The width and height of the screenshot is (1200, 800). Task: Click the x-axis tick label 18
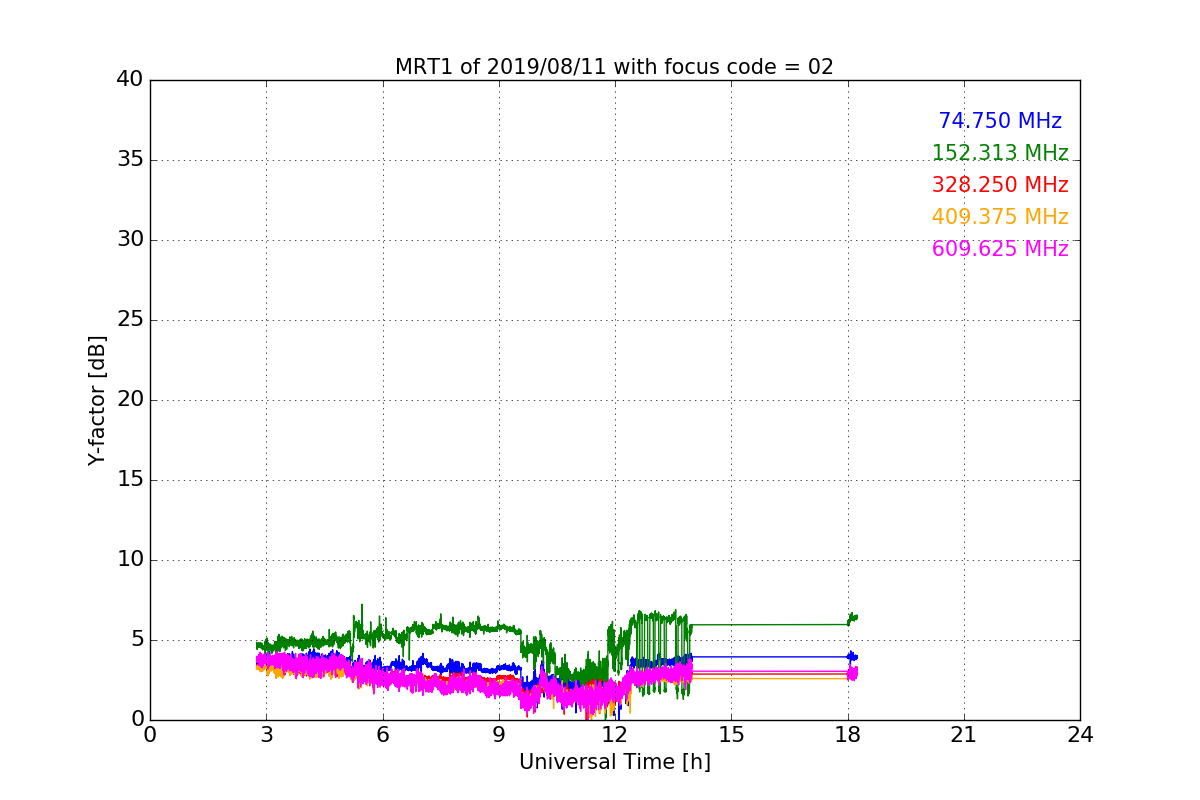click(848, 734)
